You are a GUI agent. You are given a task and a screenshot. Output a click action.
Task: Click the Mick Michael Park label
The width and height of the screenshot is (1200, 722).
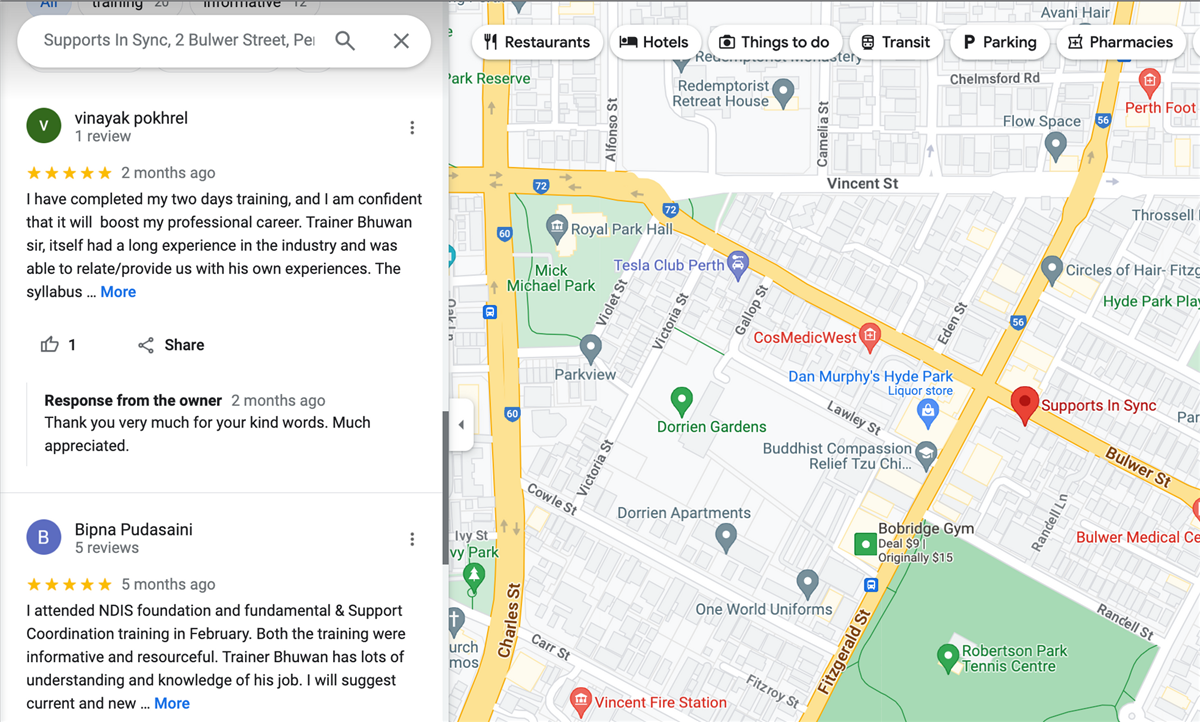(550, 278)
